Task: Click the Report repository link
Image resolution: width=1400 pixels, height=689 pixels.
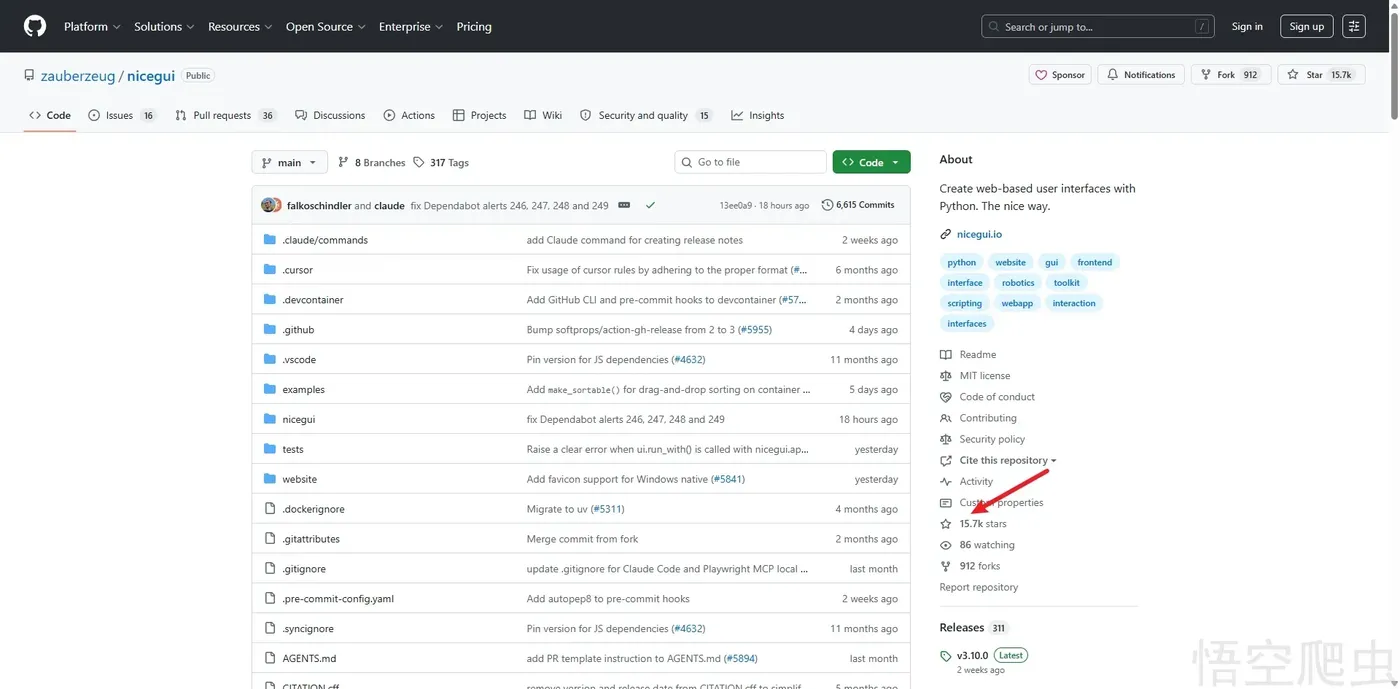Action: pos(979,588)
